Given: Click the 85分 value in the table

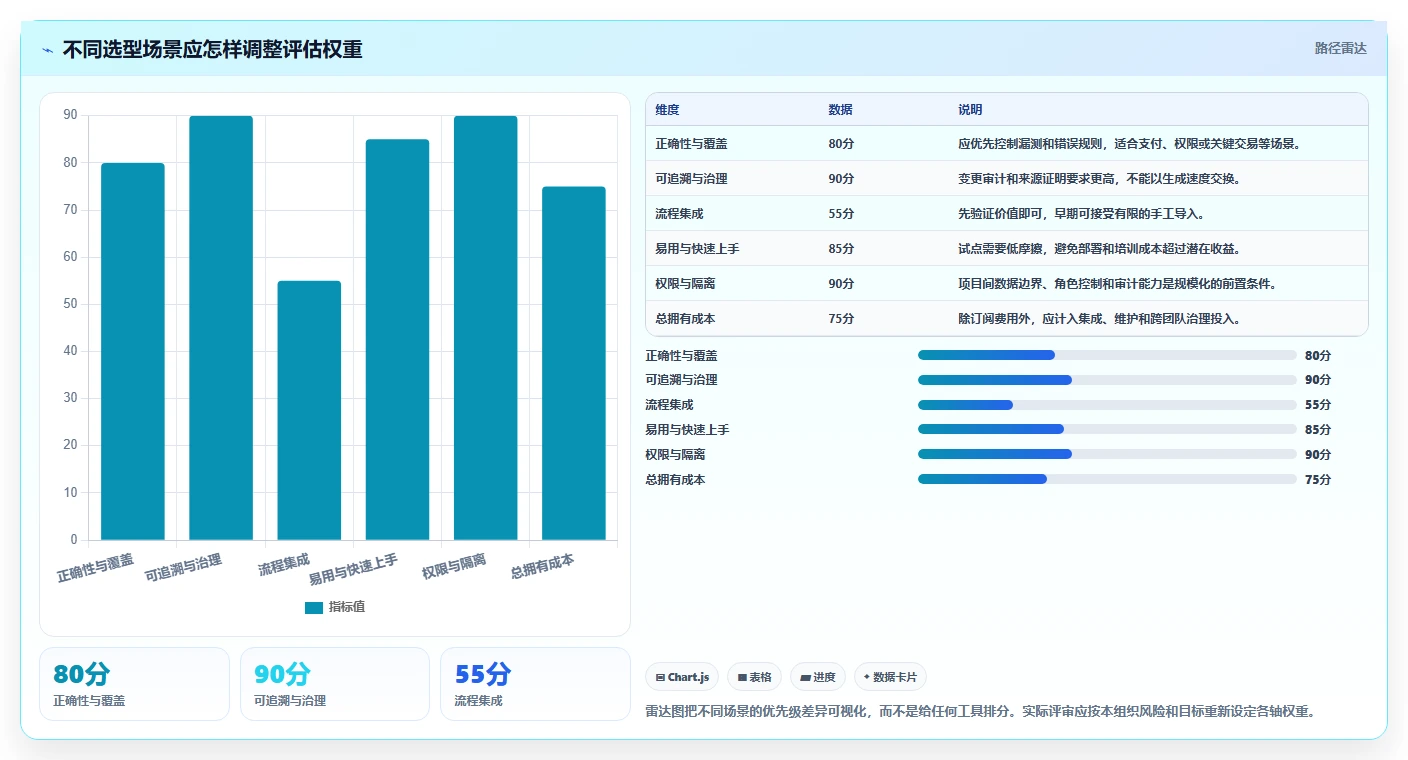Looking at the screenshot, I should coord(841,249).
